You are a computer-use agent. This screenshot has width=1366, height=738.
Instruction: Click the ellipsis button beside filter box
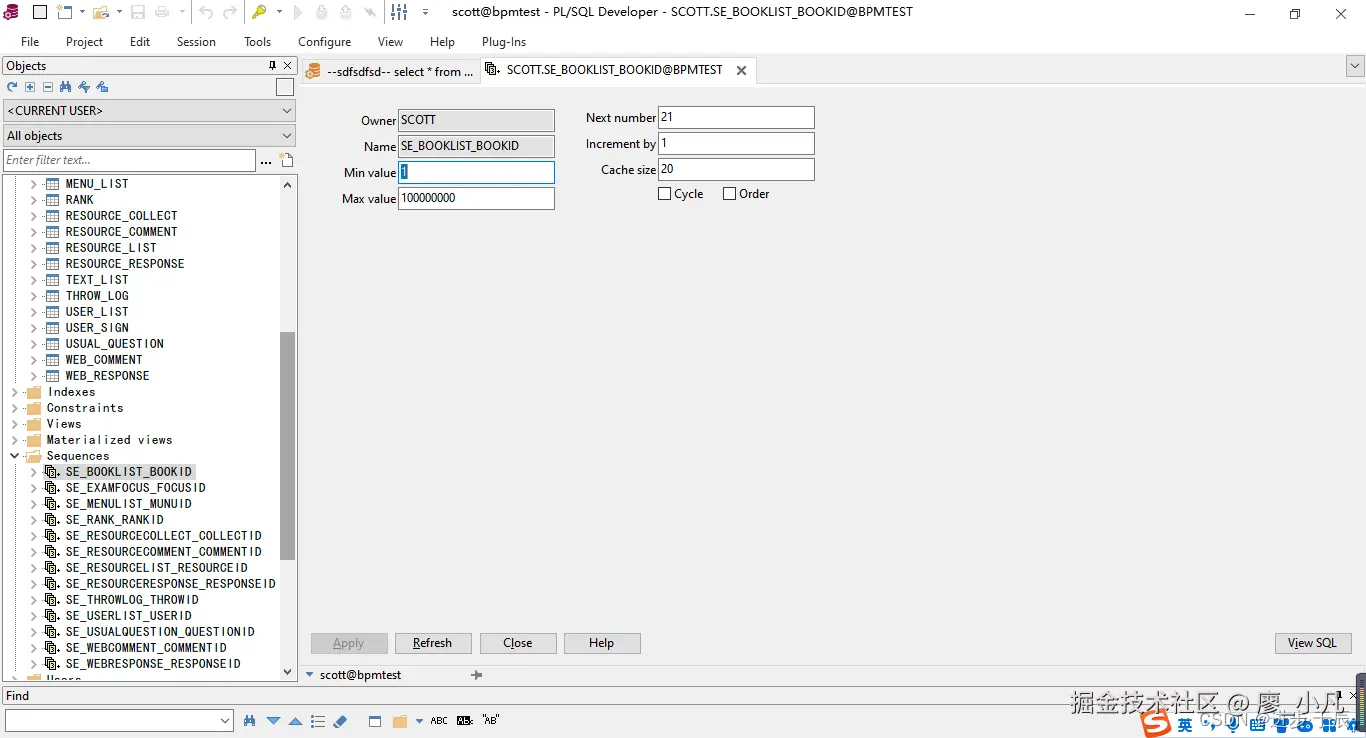tap(266, 160)
